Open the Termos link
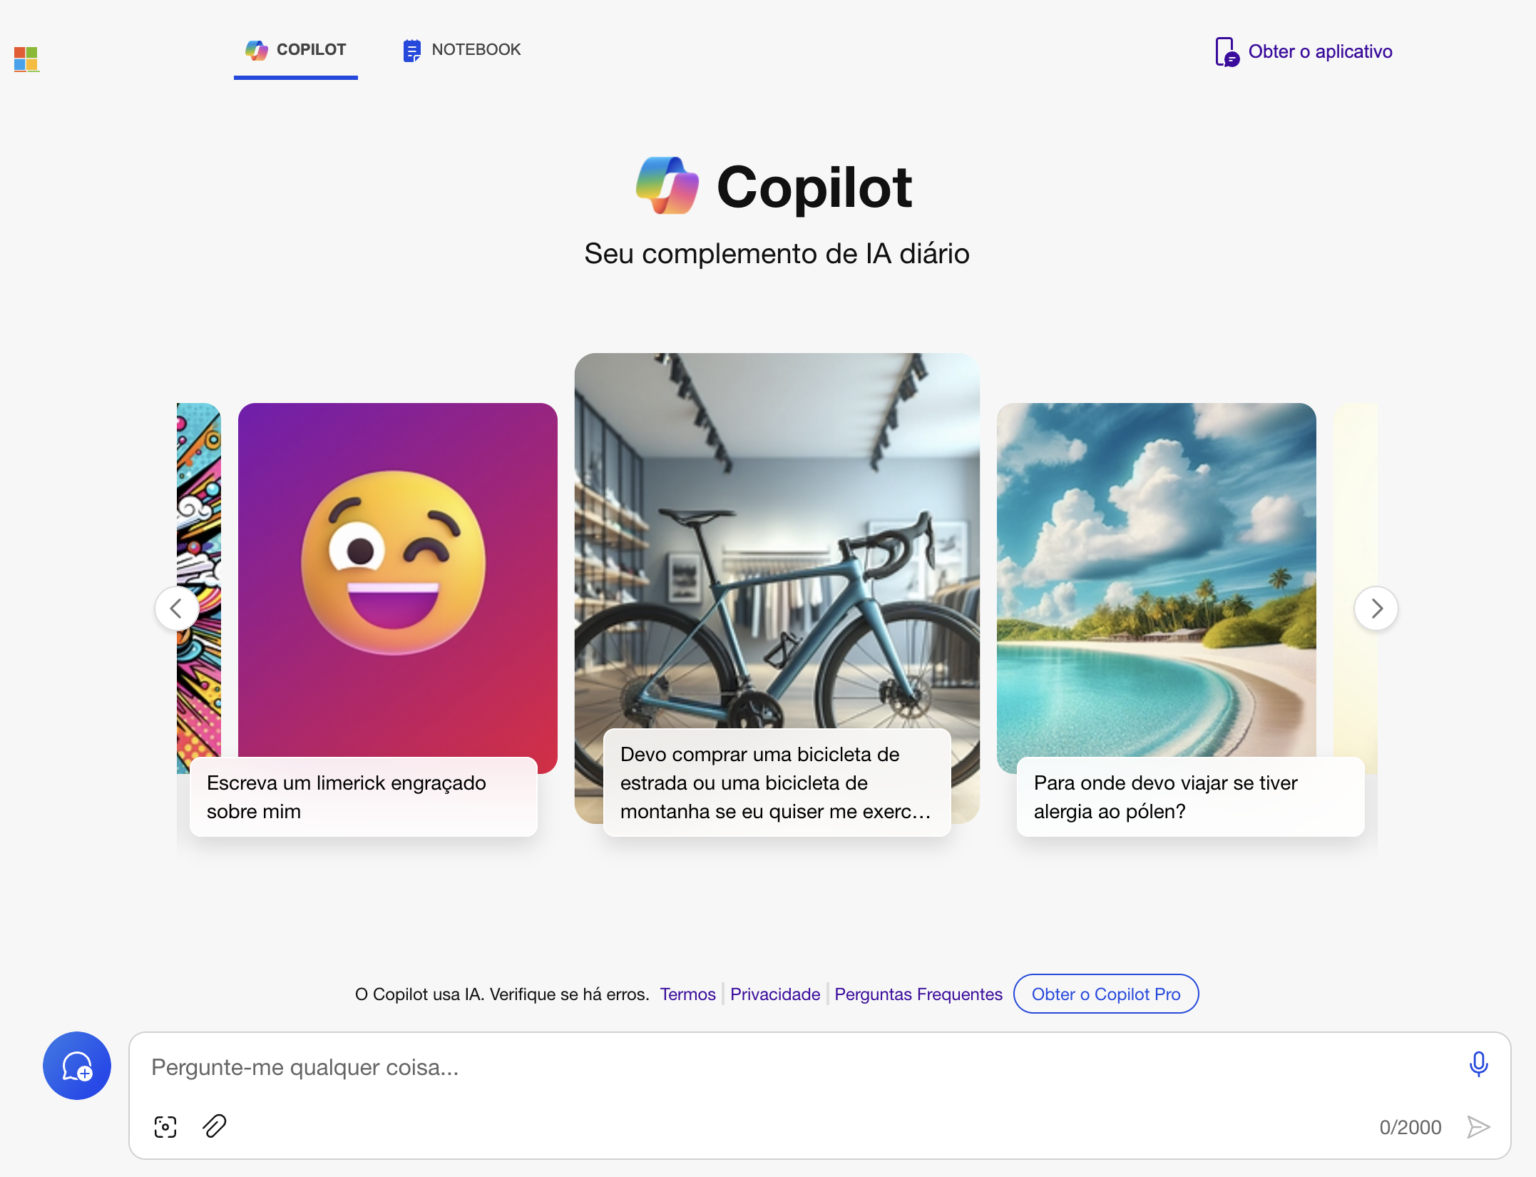Screen dimensions: 1536x1177 point(687,994)
